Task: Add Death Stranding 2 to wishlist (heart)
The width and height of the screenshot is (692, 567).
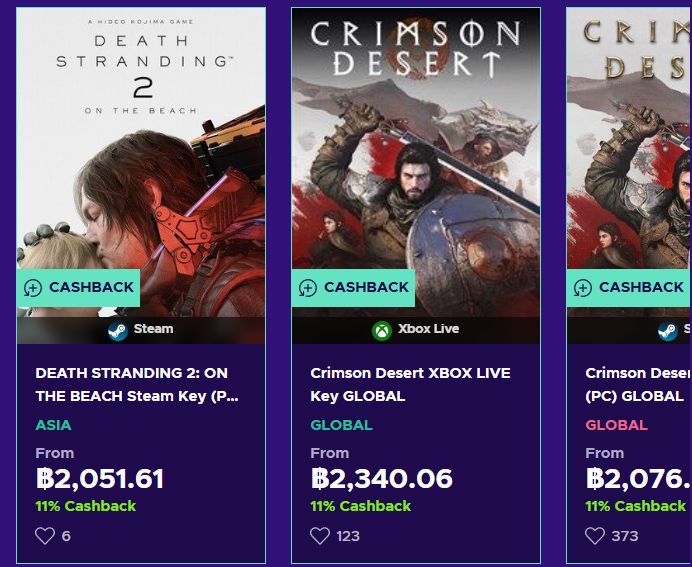Action: [x=45, y=536]
